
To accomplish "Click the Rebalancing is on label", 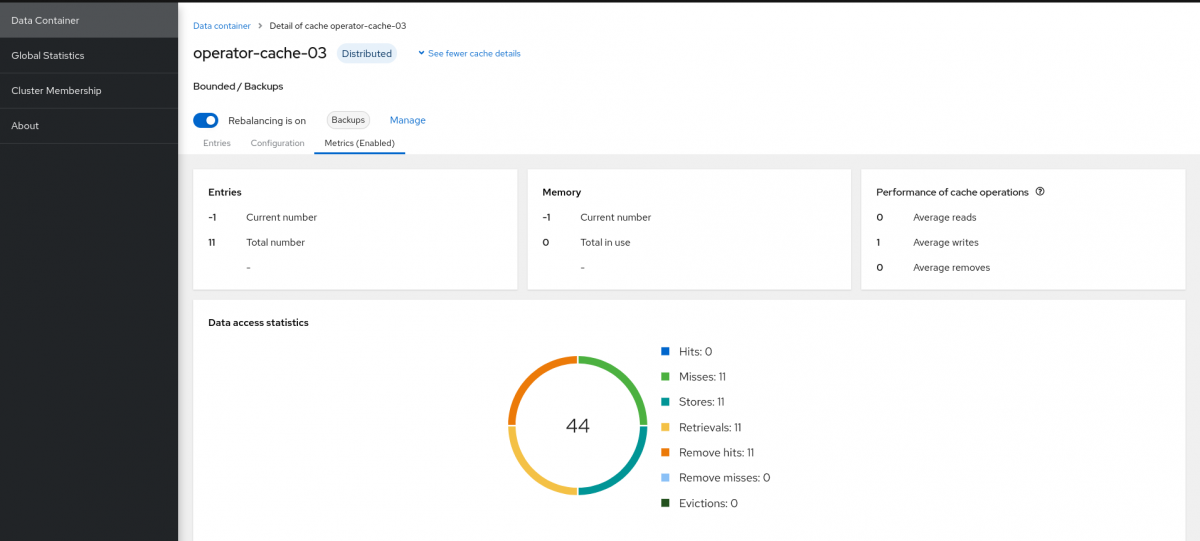I will pos(267,120).
